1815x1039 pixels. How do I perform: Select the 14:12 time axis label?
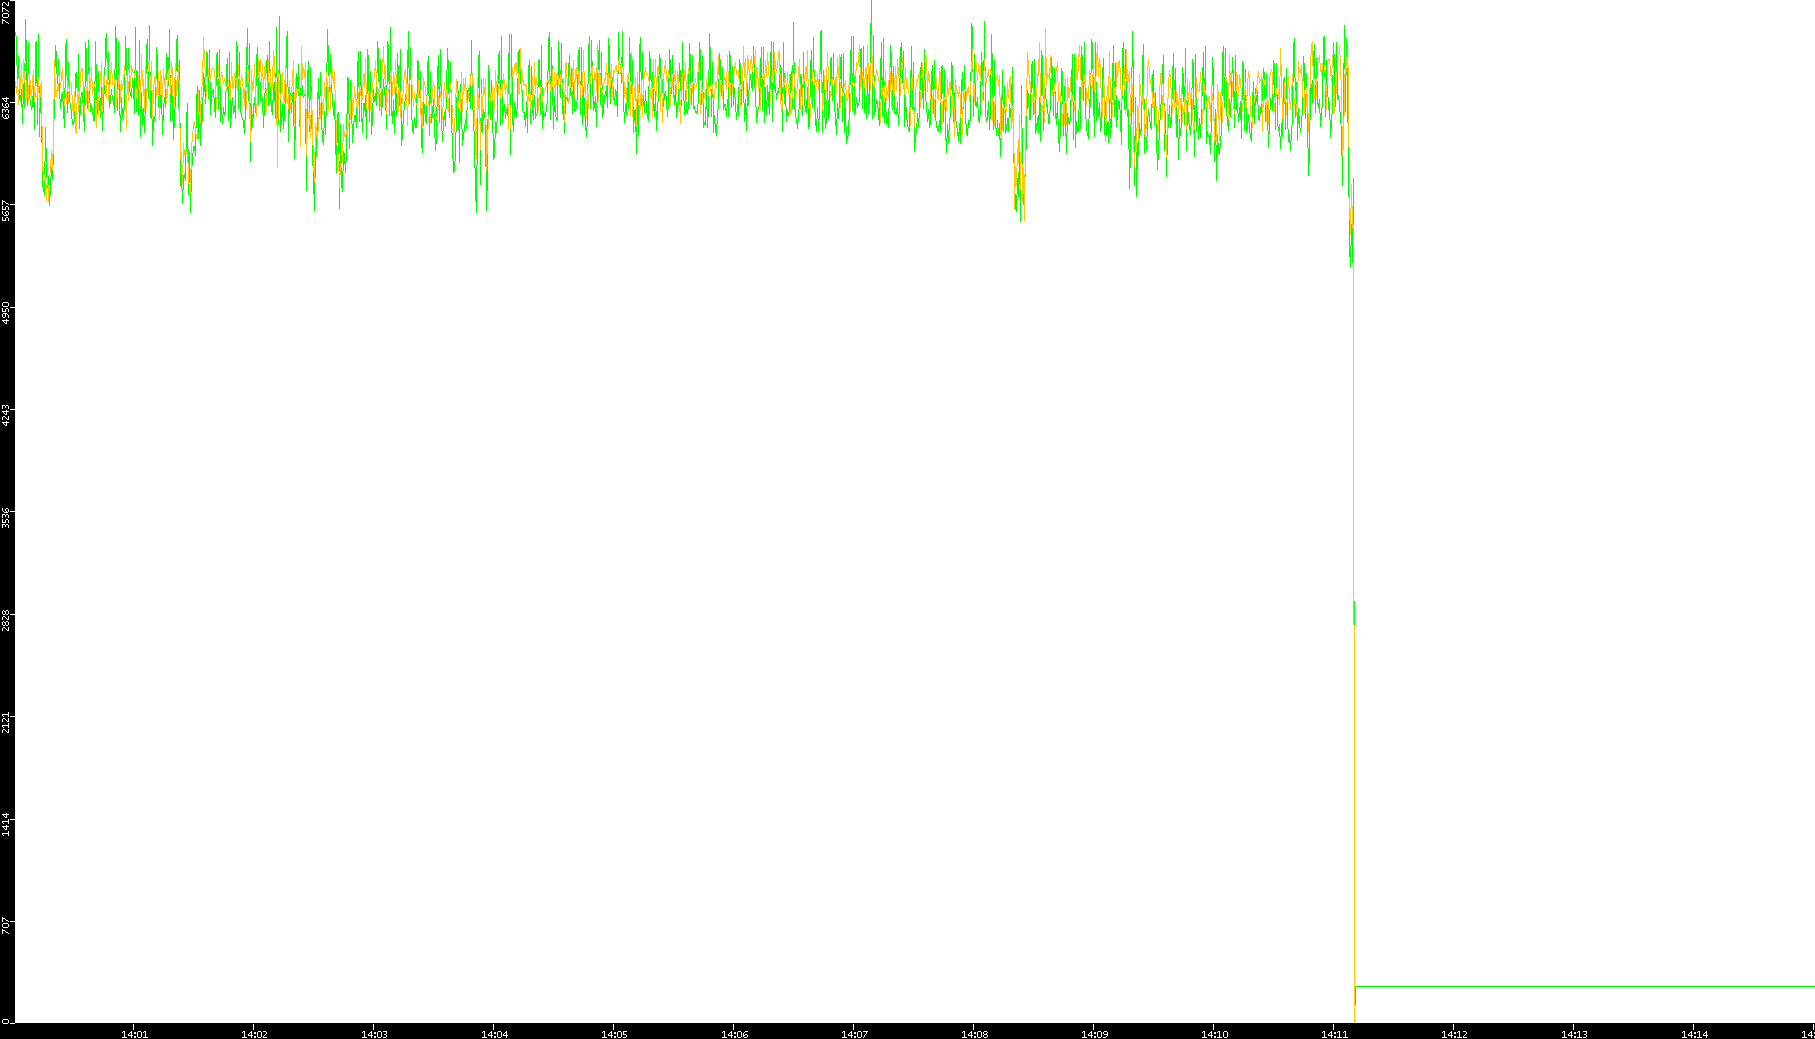pyautogui.click(x=1454, y=1034)
